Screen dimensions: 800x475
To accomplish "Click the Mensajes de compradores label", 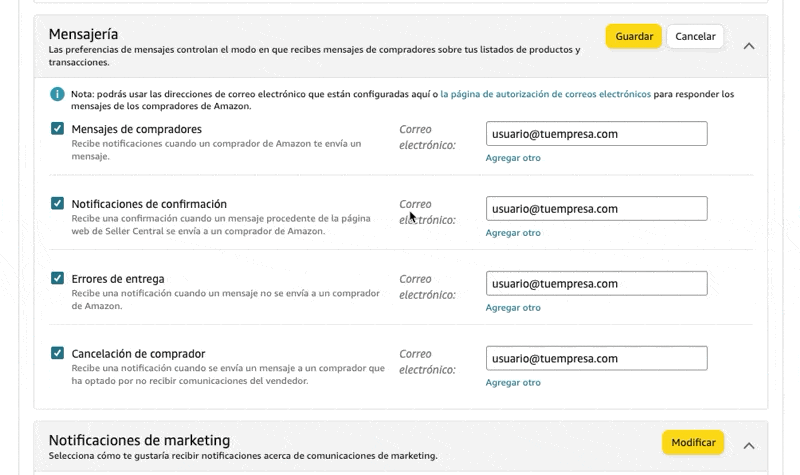I will point(136,129).
